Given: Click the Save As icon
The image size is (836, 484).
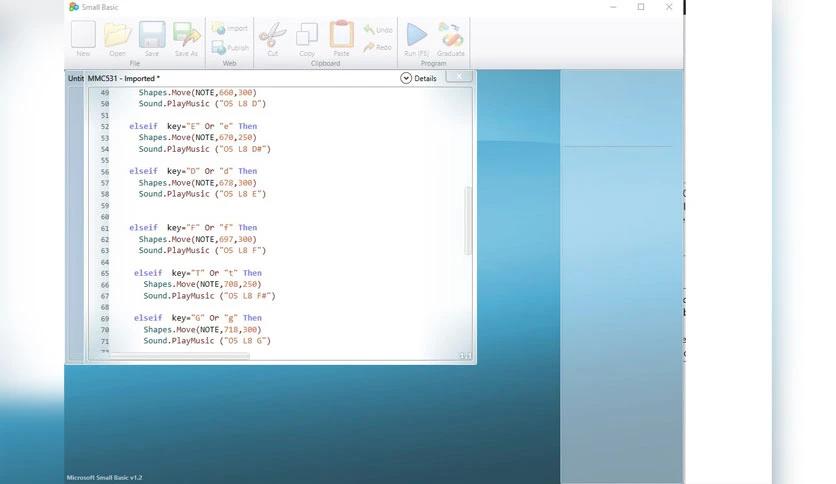Looking at the screenshot, I should pos(186,39).
